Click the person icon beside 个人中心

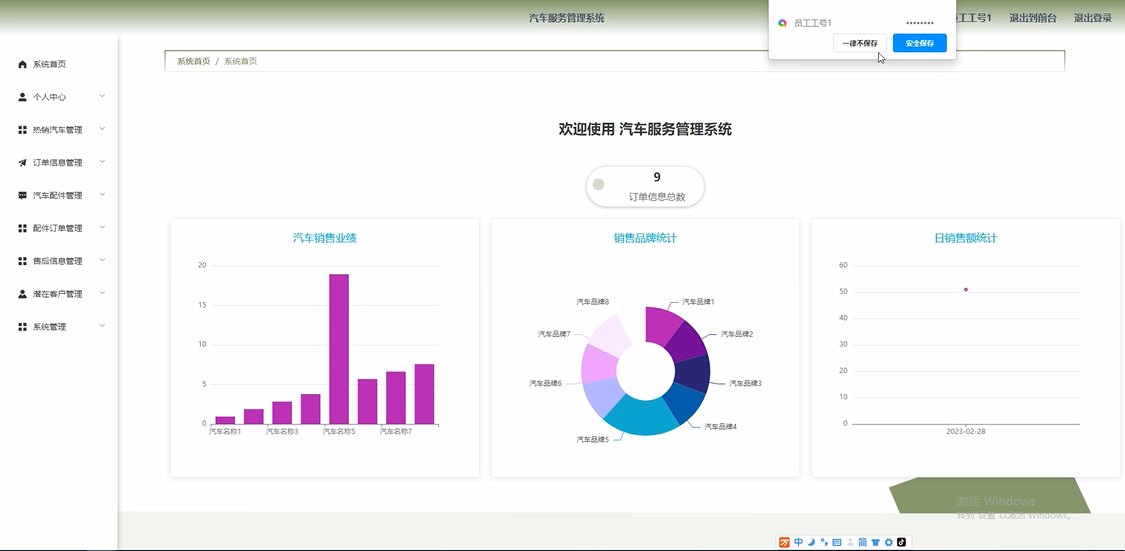[x=22, y=97]
